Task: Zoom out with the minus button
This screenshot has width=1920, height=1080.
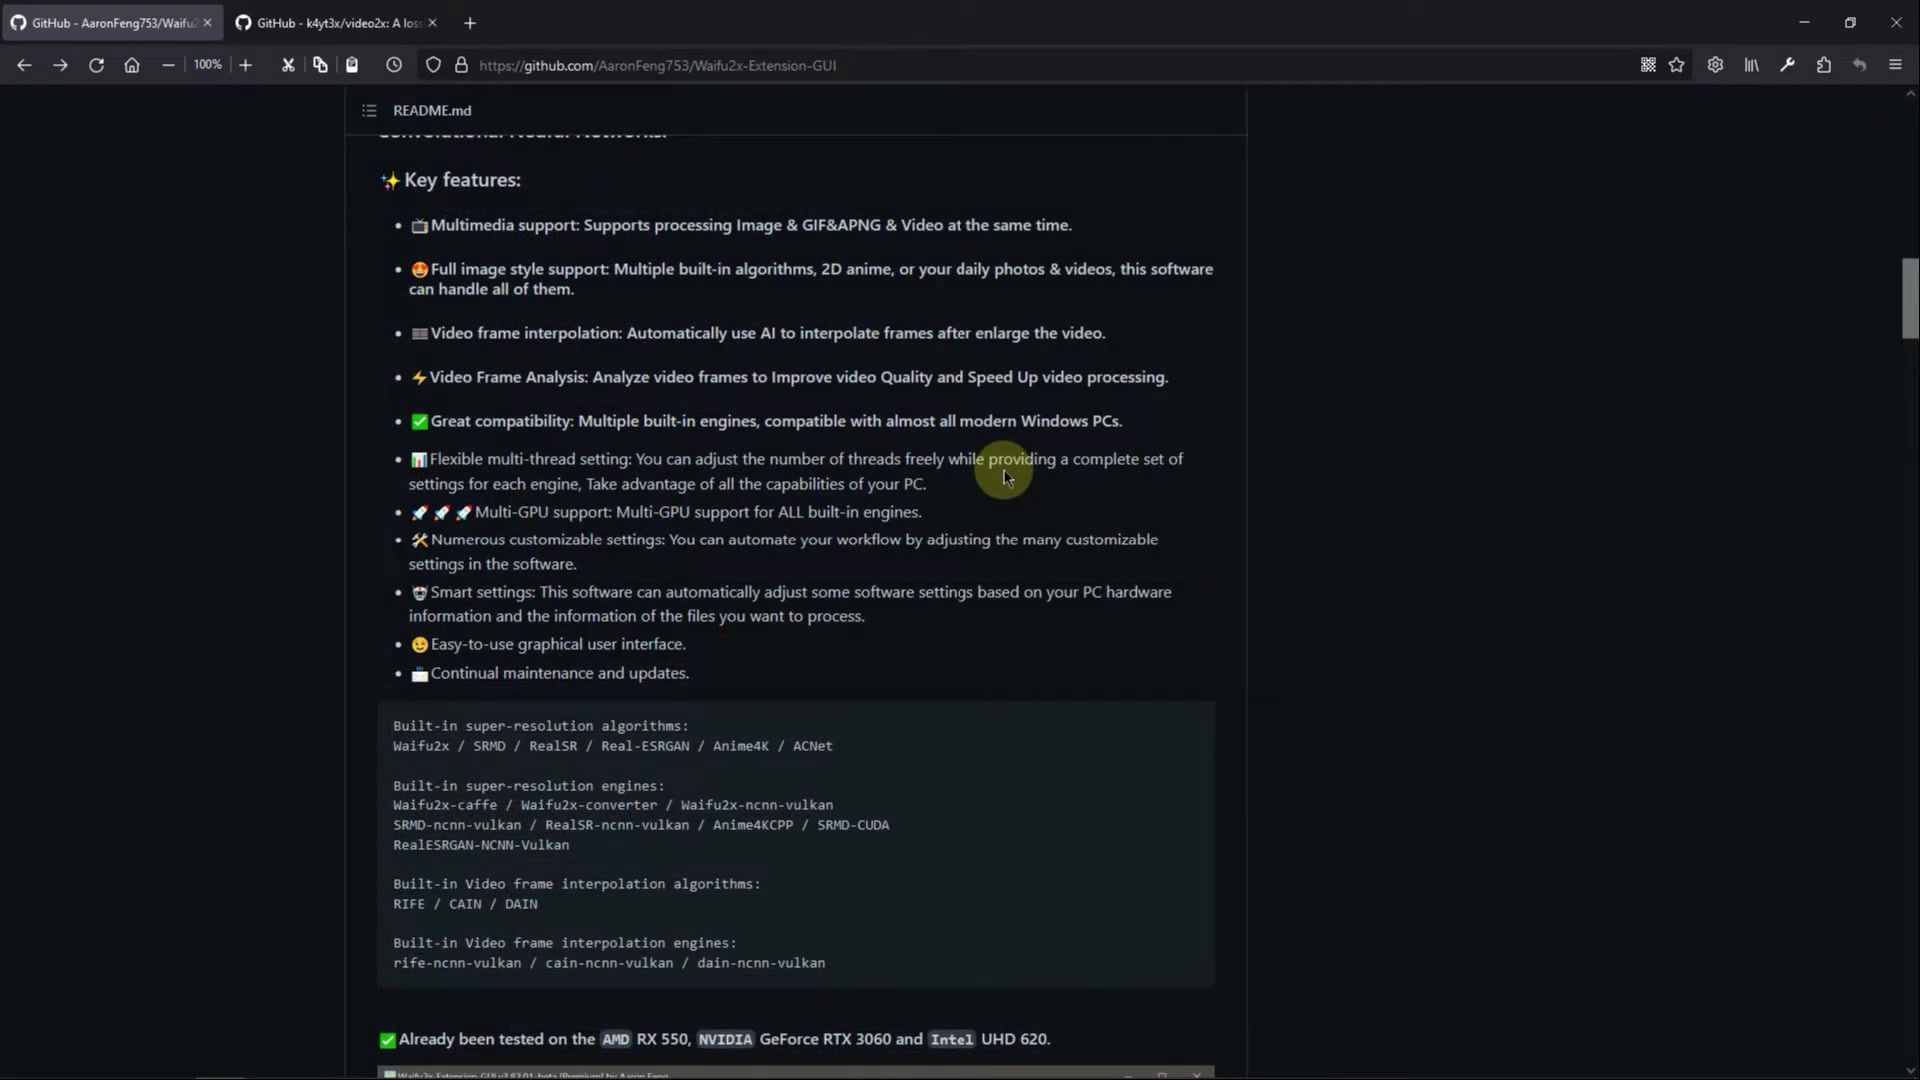Action: click(168, 65)
